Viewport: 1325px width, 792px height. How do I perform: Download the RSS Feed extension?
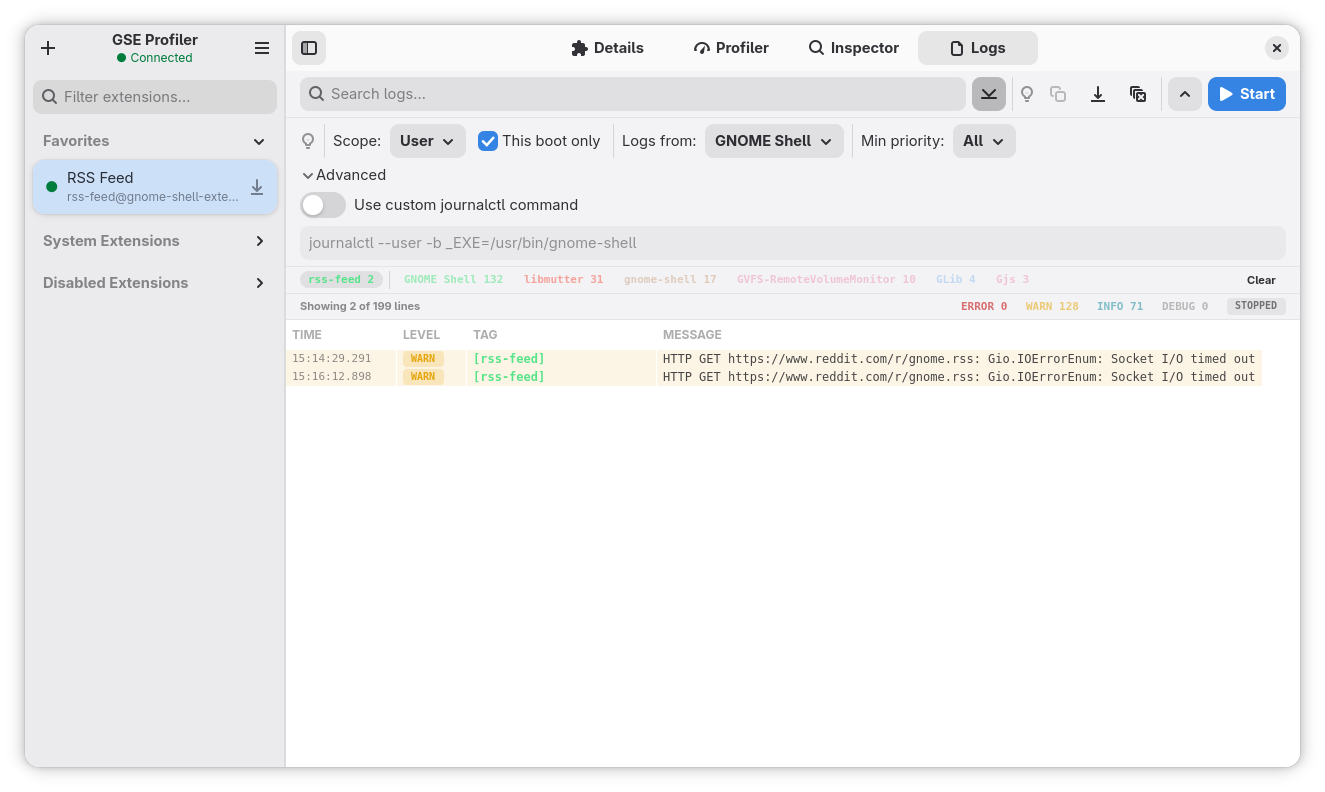point(257,187)
